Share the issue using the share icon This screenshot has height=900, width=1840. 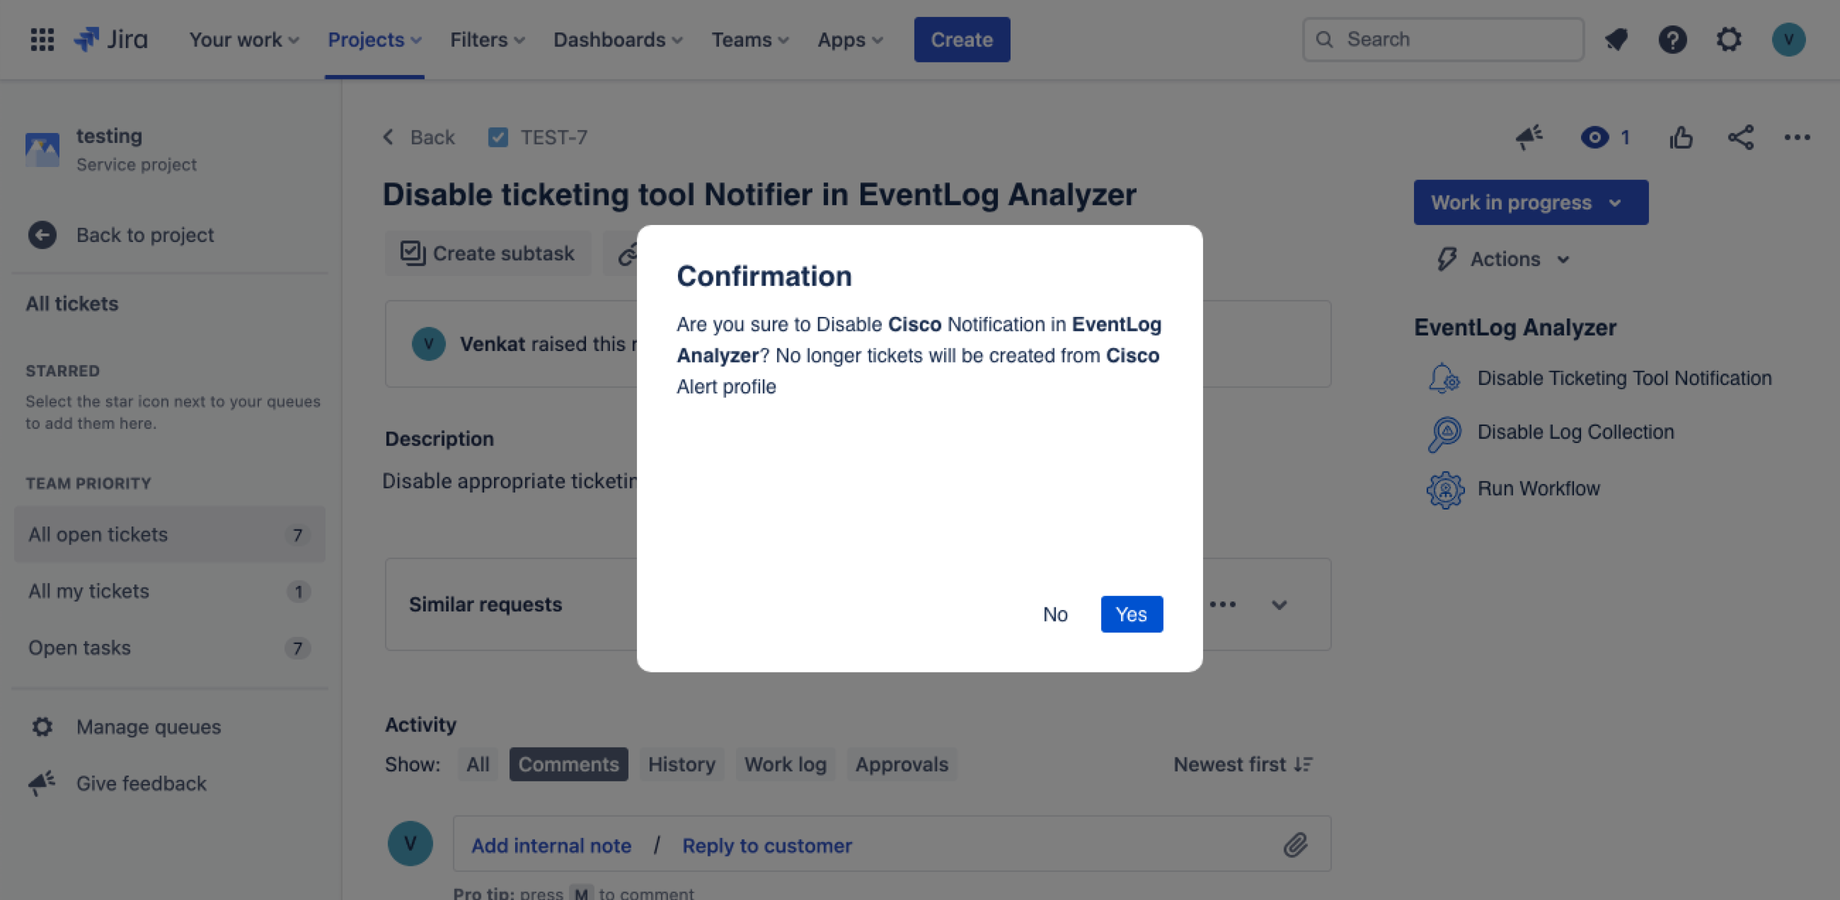tap(1741, 137)
